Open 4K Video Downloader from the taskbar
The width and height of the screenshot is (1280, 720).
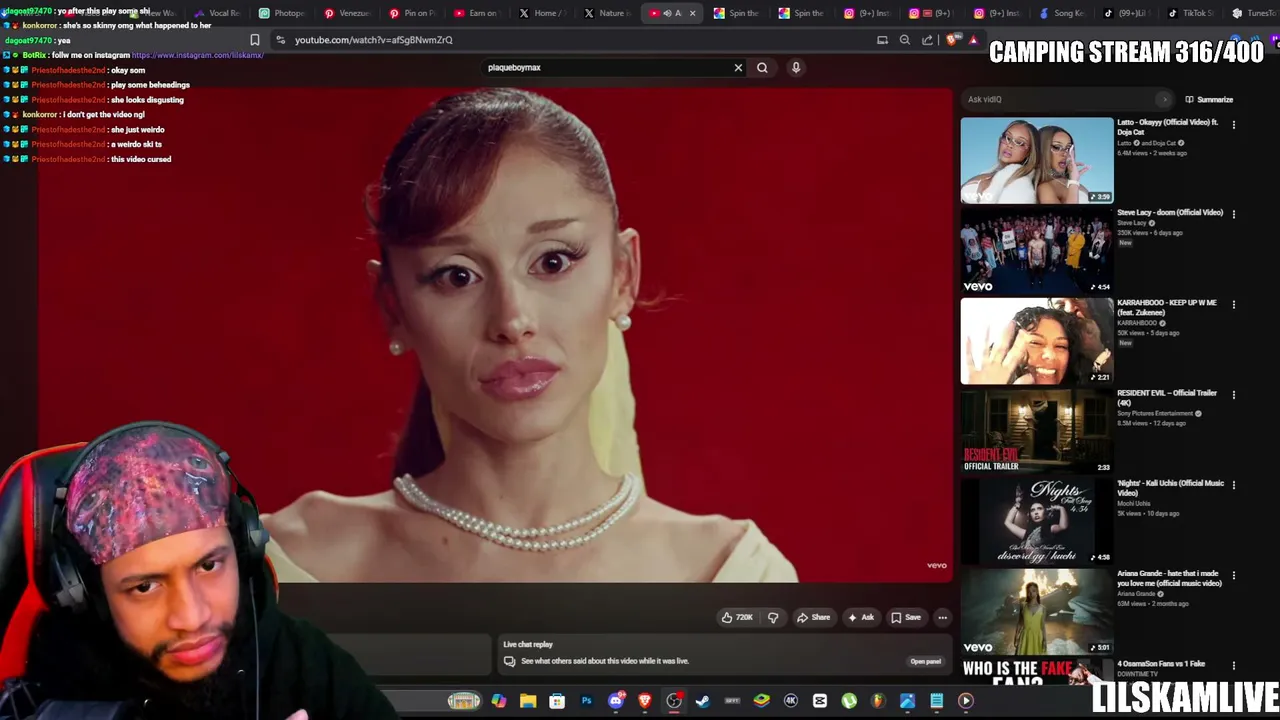pyautogui.click(x=791, y=701)
